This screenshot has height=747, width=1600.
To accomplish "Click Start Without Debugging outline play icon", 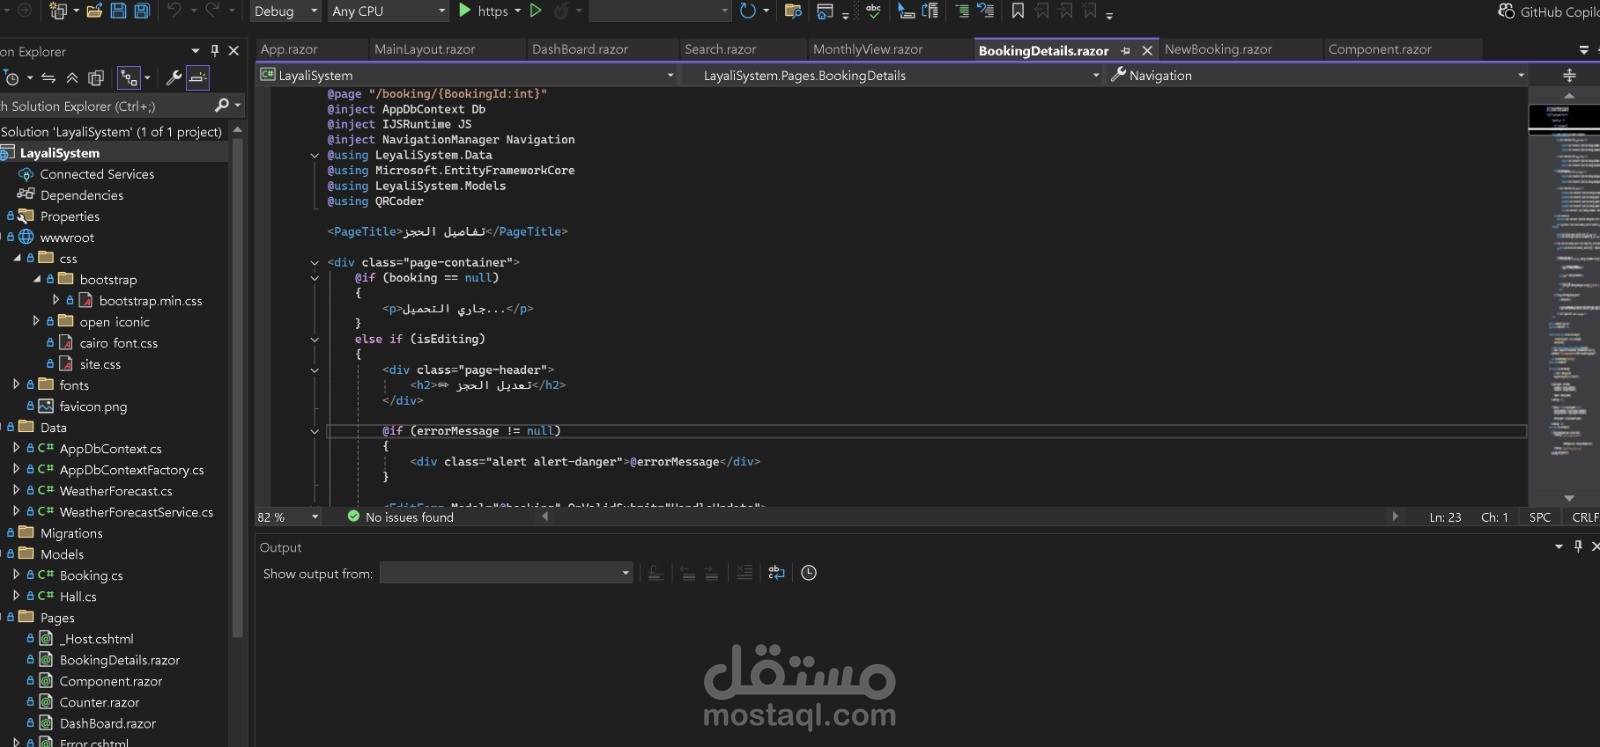I will [x=536, y=11].
